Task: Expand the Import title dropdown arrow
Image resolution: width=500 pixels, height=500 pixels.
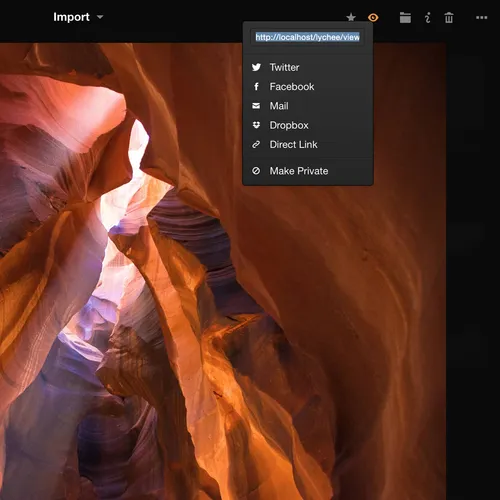Action: [x=100, y=17]
